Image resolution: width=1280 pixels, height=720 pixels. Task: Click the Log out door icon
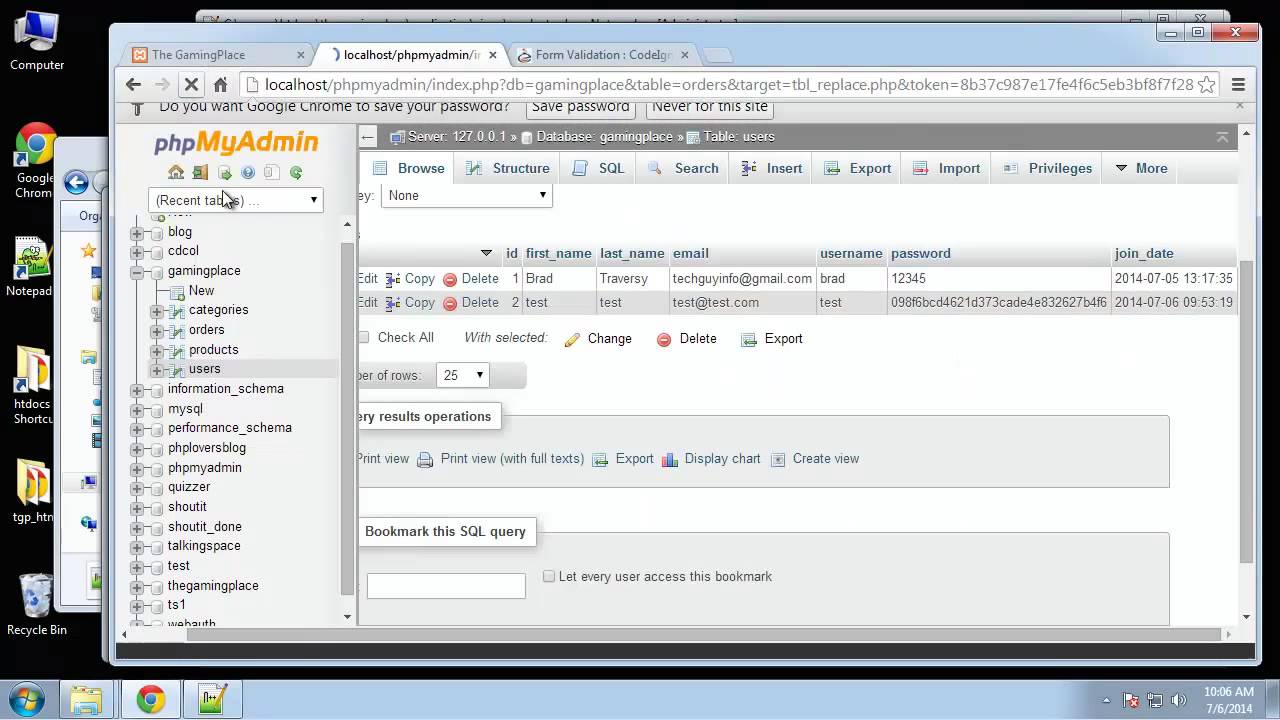(200, 172)
